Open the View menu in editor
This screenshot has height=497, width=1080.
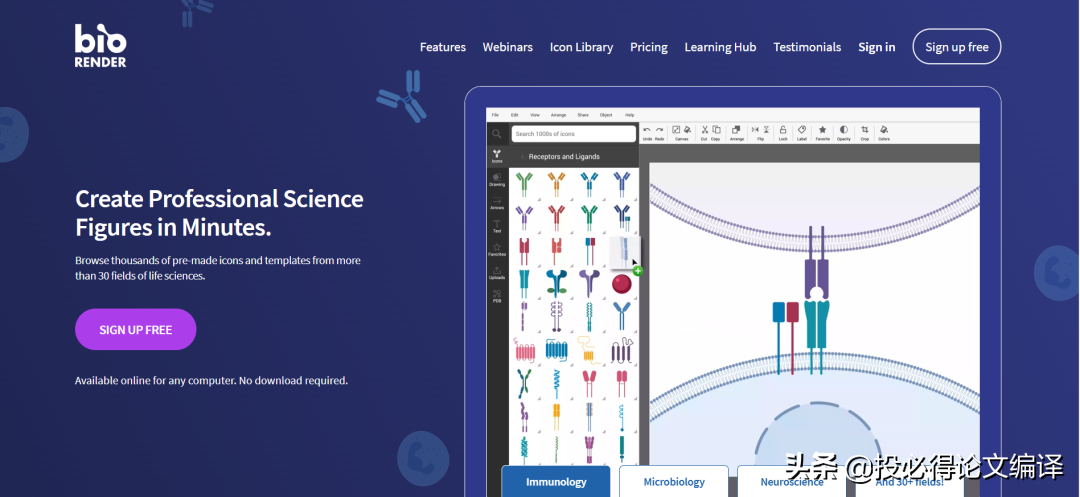point(535,115)
